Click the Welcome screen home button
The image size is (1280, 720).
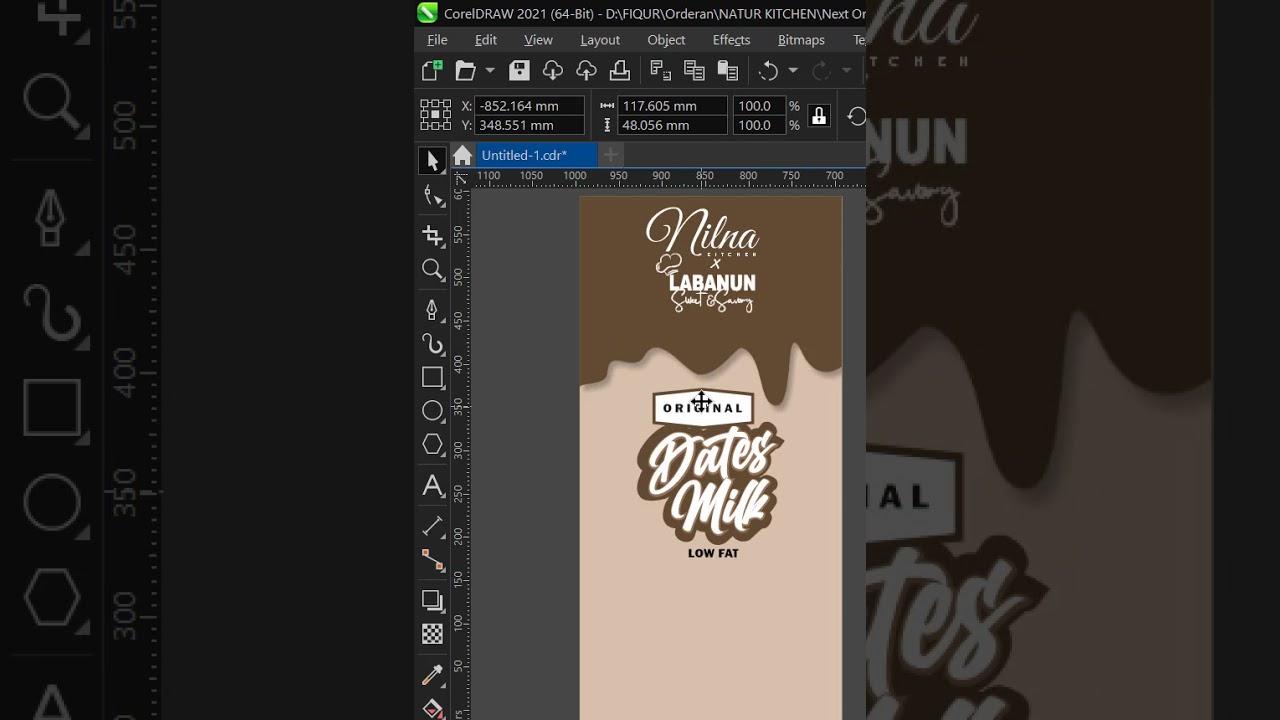pyautogui.click(x=462, y=155)
